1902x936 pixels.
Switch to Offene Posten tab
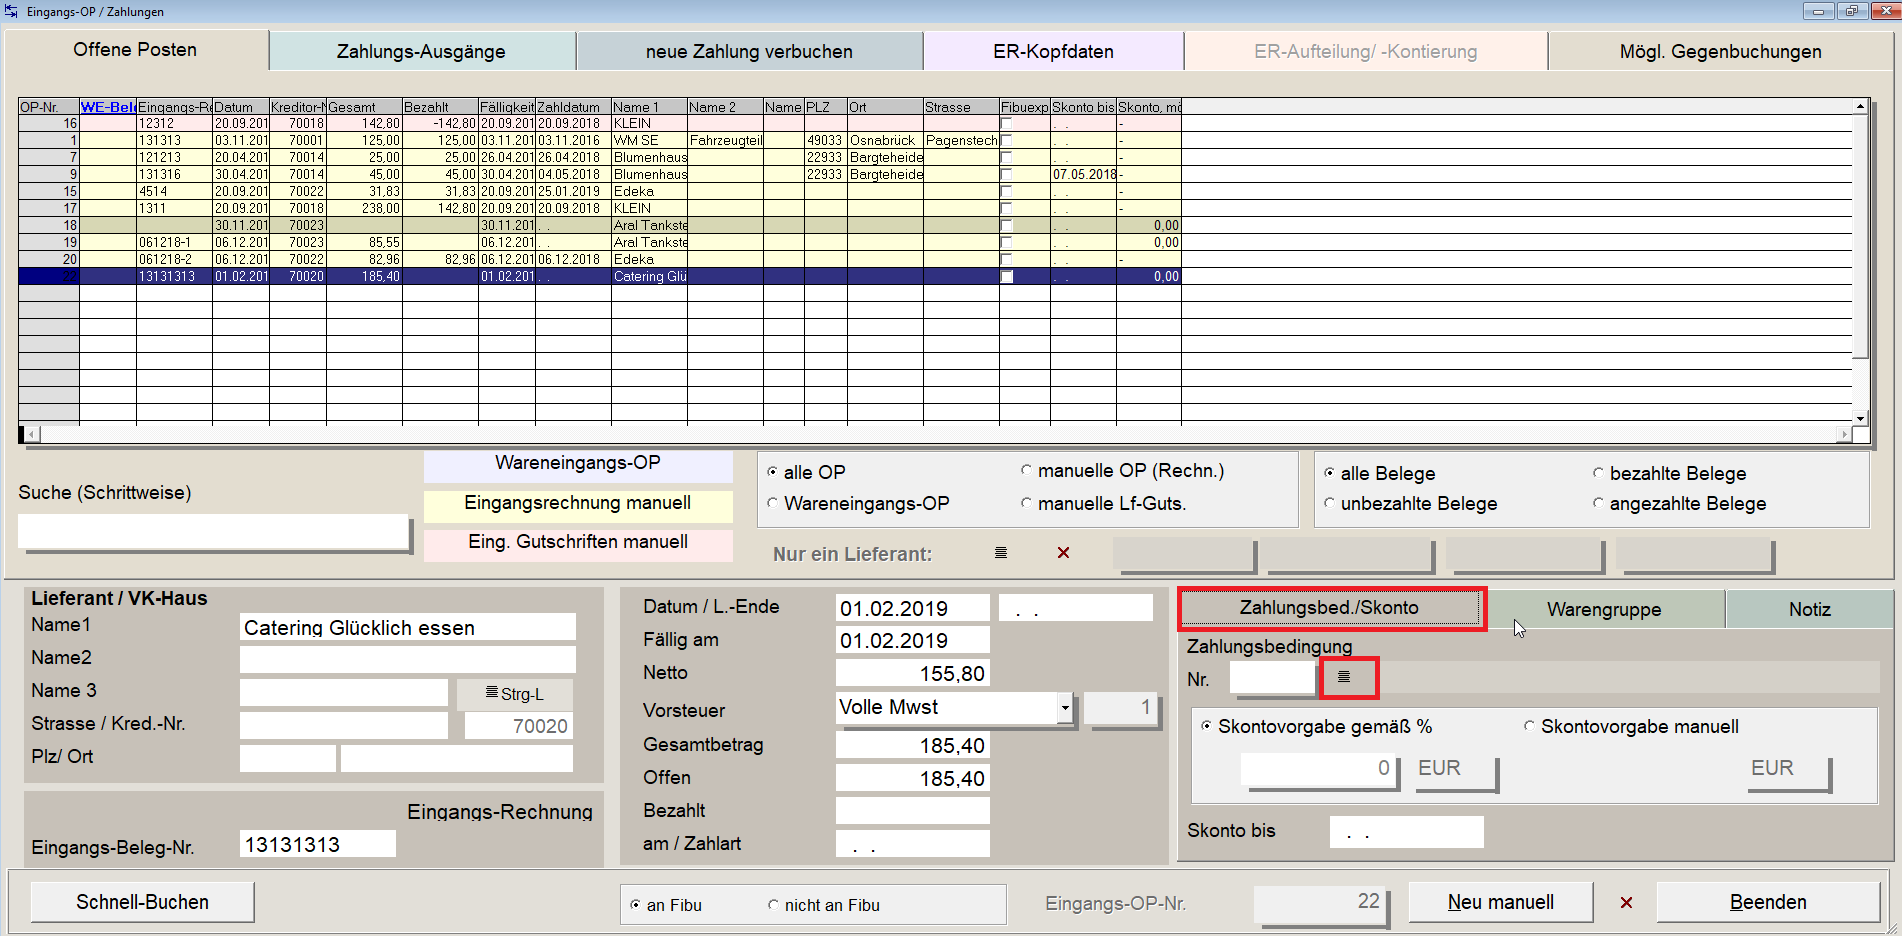click(x=135, y=50)
